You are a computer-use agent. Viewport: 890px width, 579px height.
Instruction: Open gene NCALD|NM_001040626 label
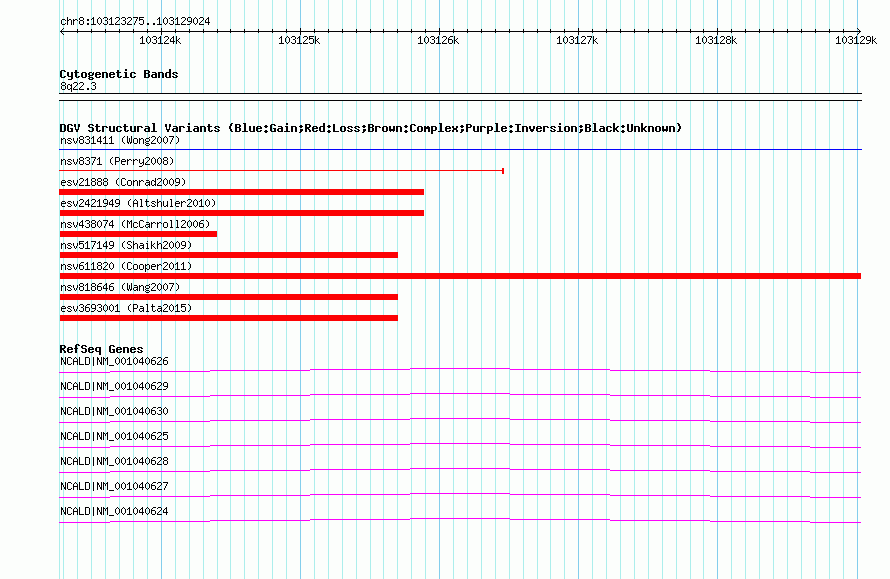tap(114, 362)
